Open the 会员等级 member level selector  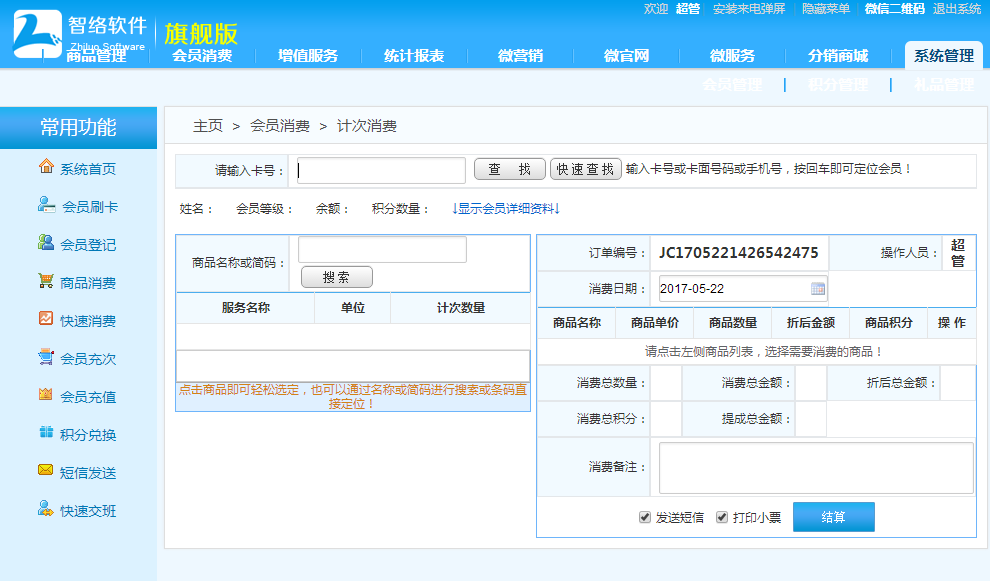(263, 210)
